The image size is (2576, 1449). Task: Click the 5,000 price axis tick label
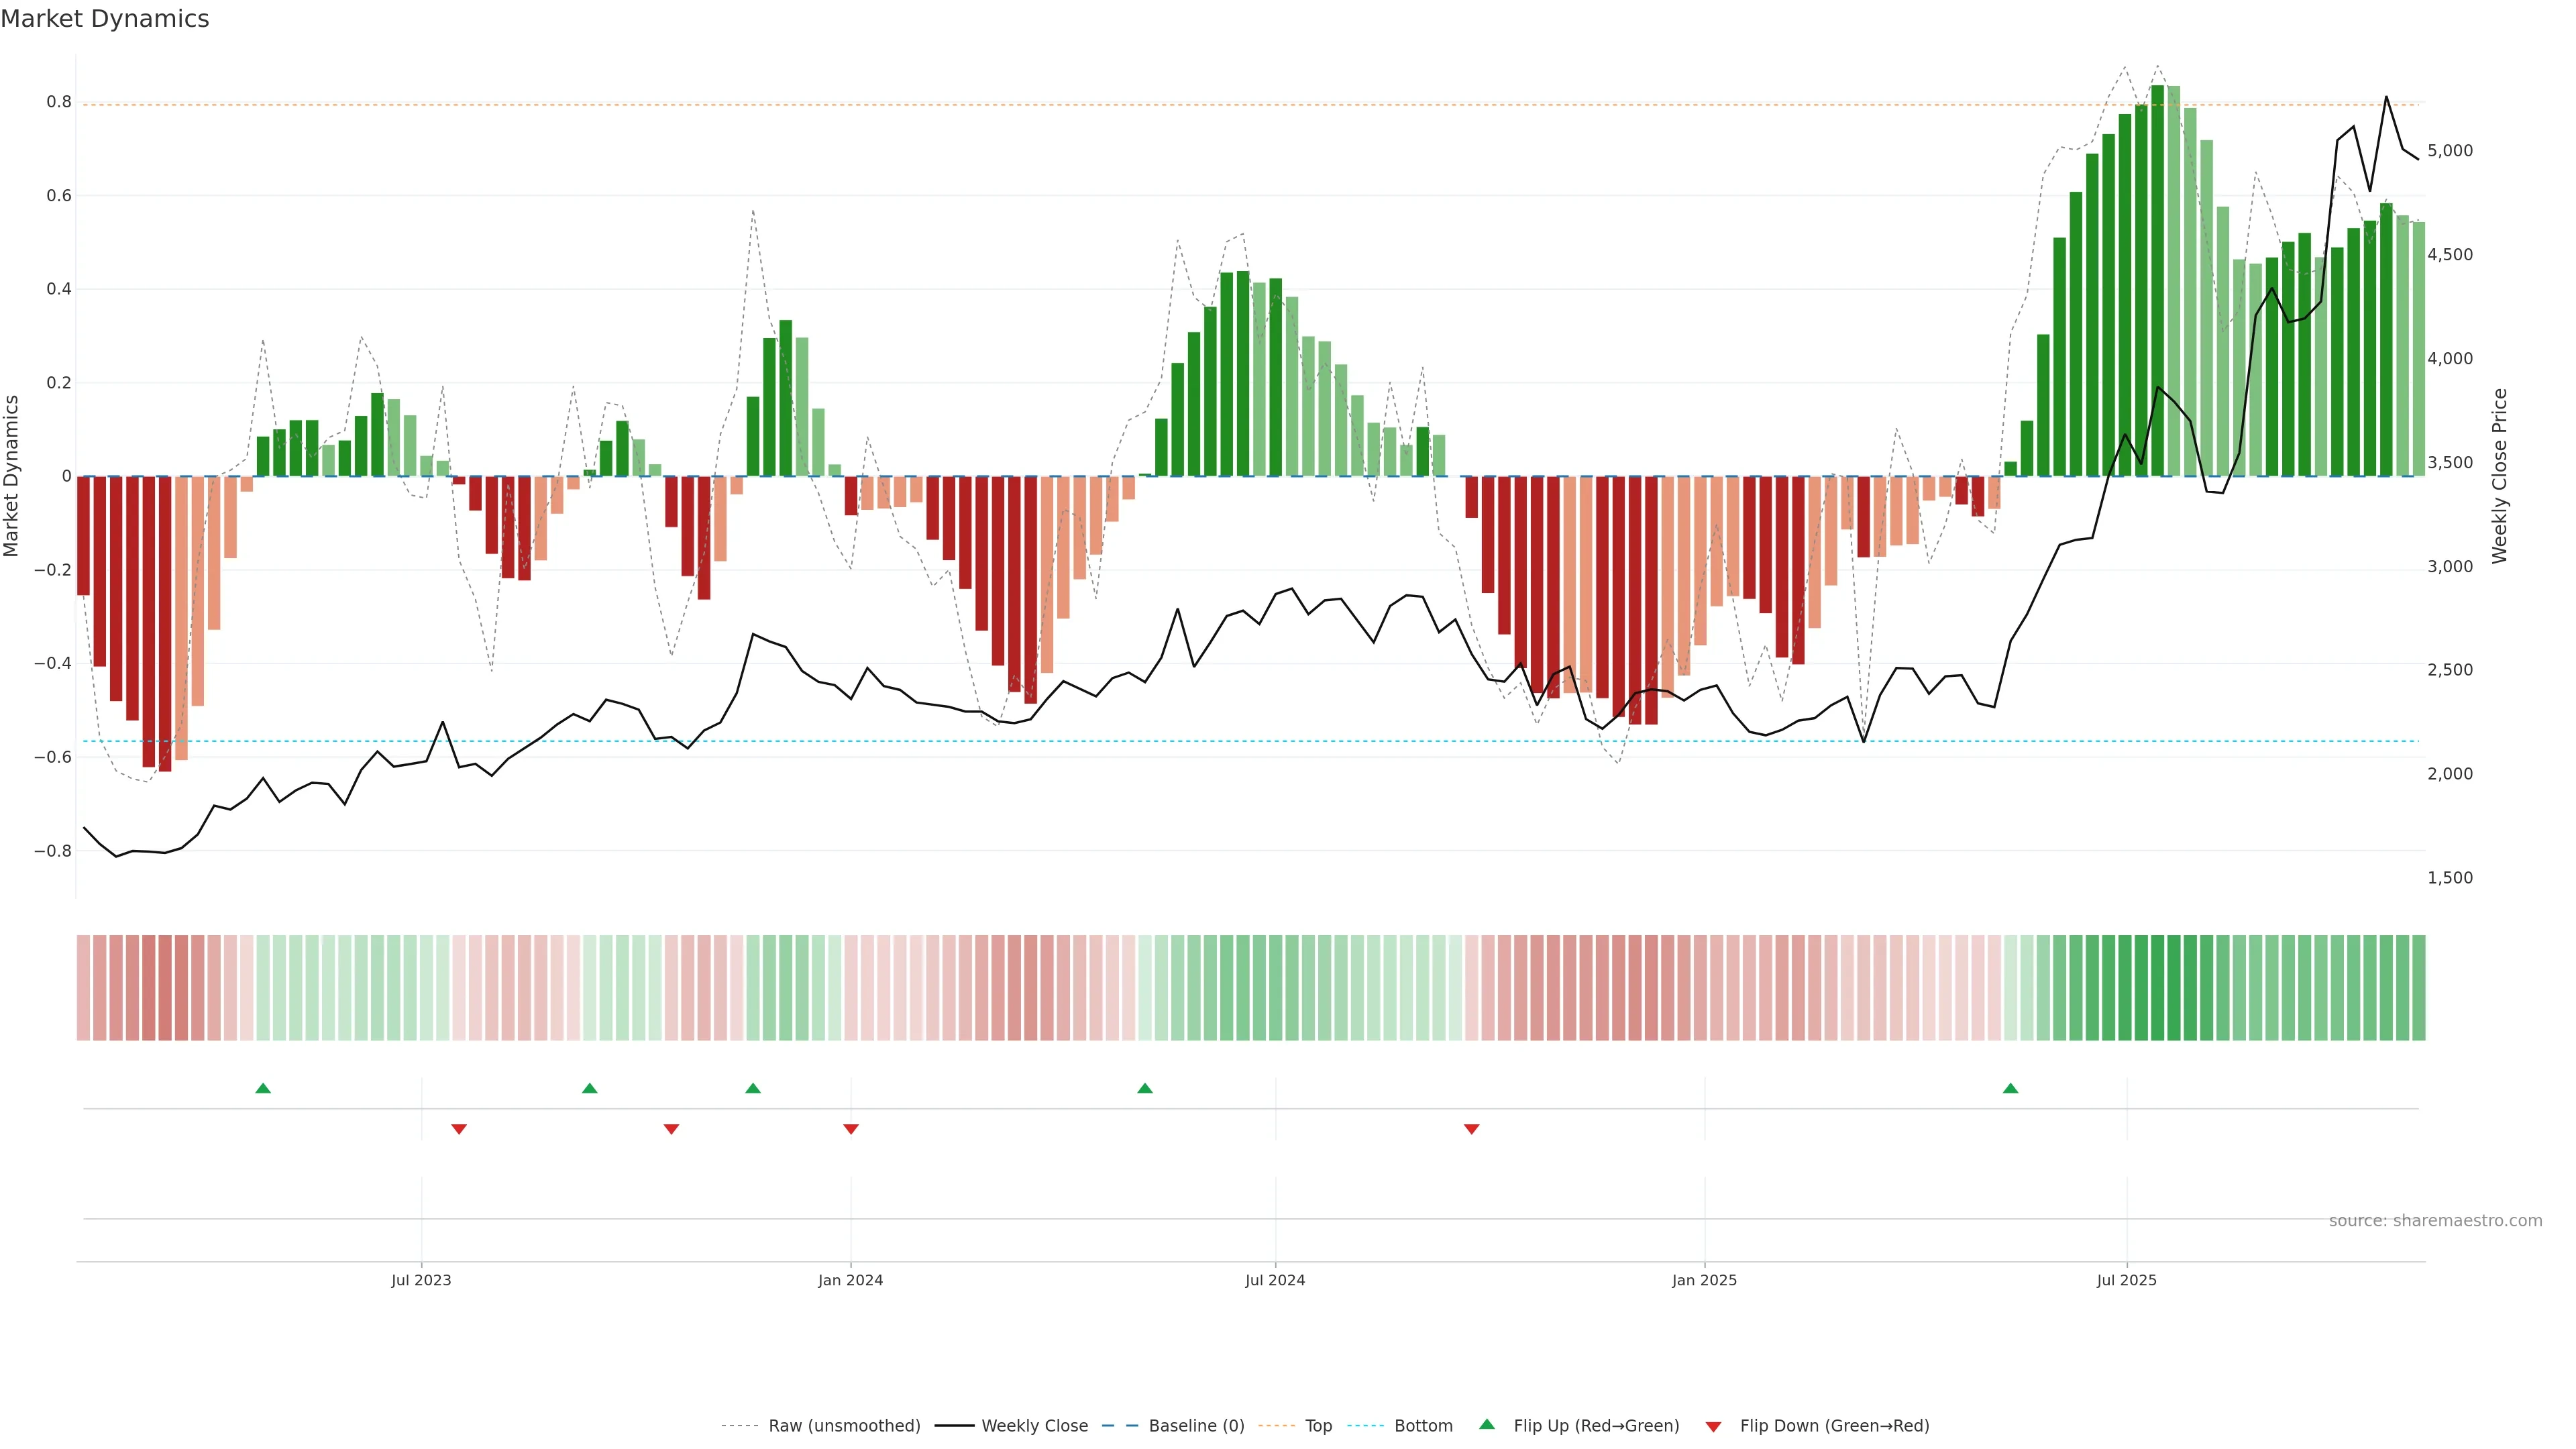(2449, 151)
